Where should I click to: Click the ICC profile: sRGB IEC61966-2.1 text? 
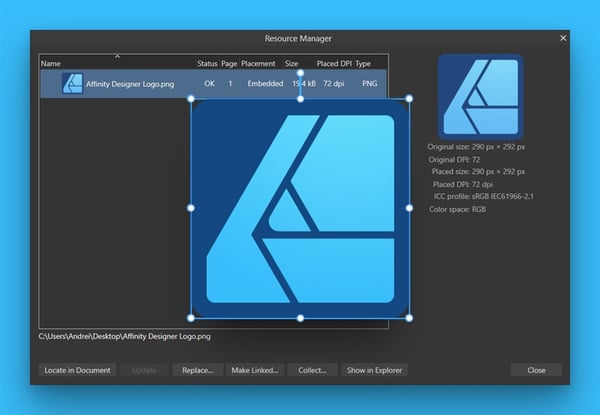point(484,197)
